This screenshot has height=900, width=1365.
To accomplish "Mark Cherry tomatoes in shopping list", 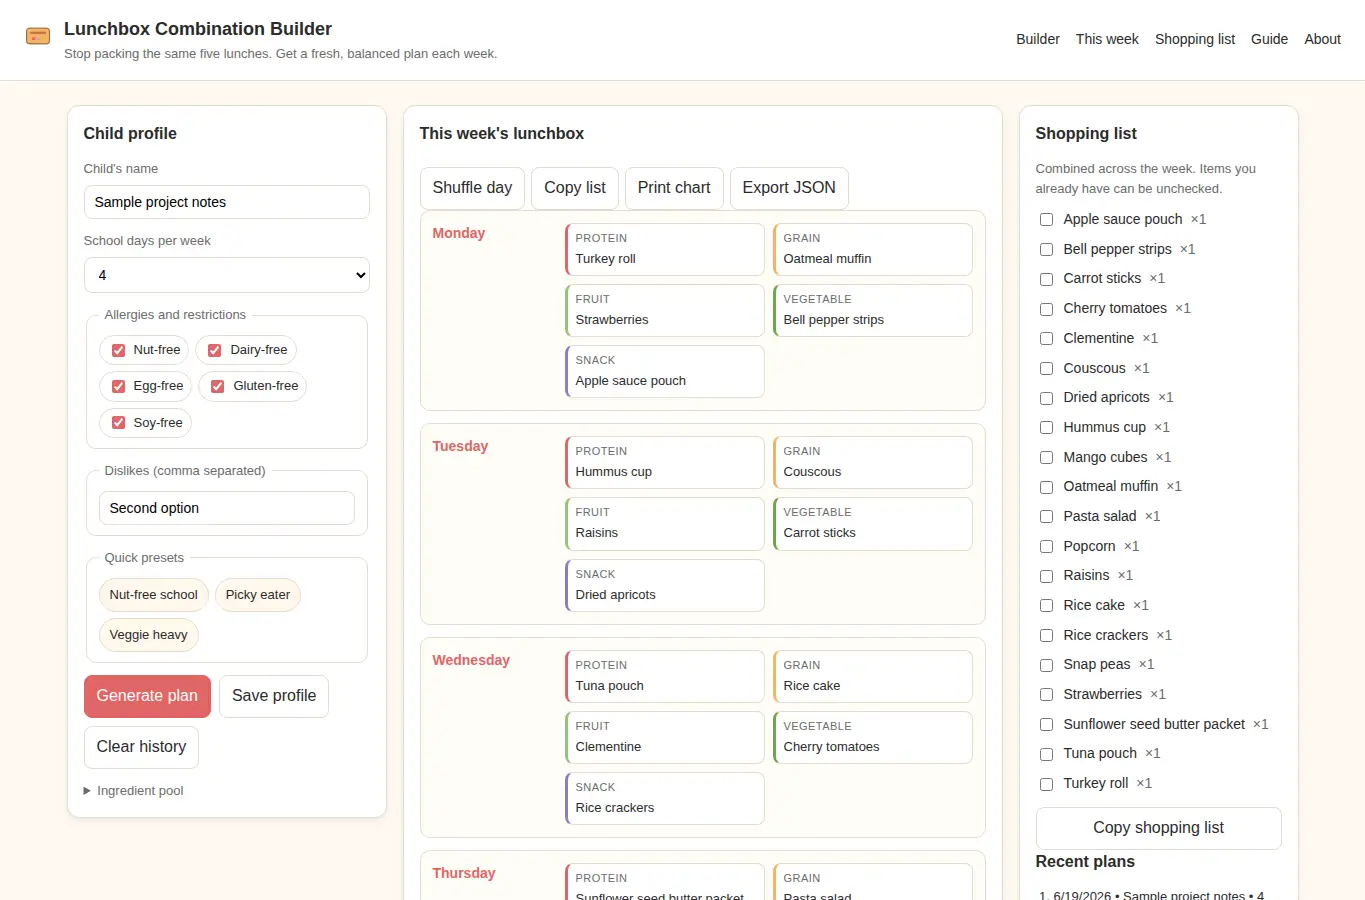I will tap(1046, 309).
